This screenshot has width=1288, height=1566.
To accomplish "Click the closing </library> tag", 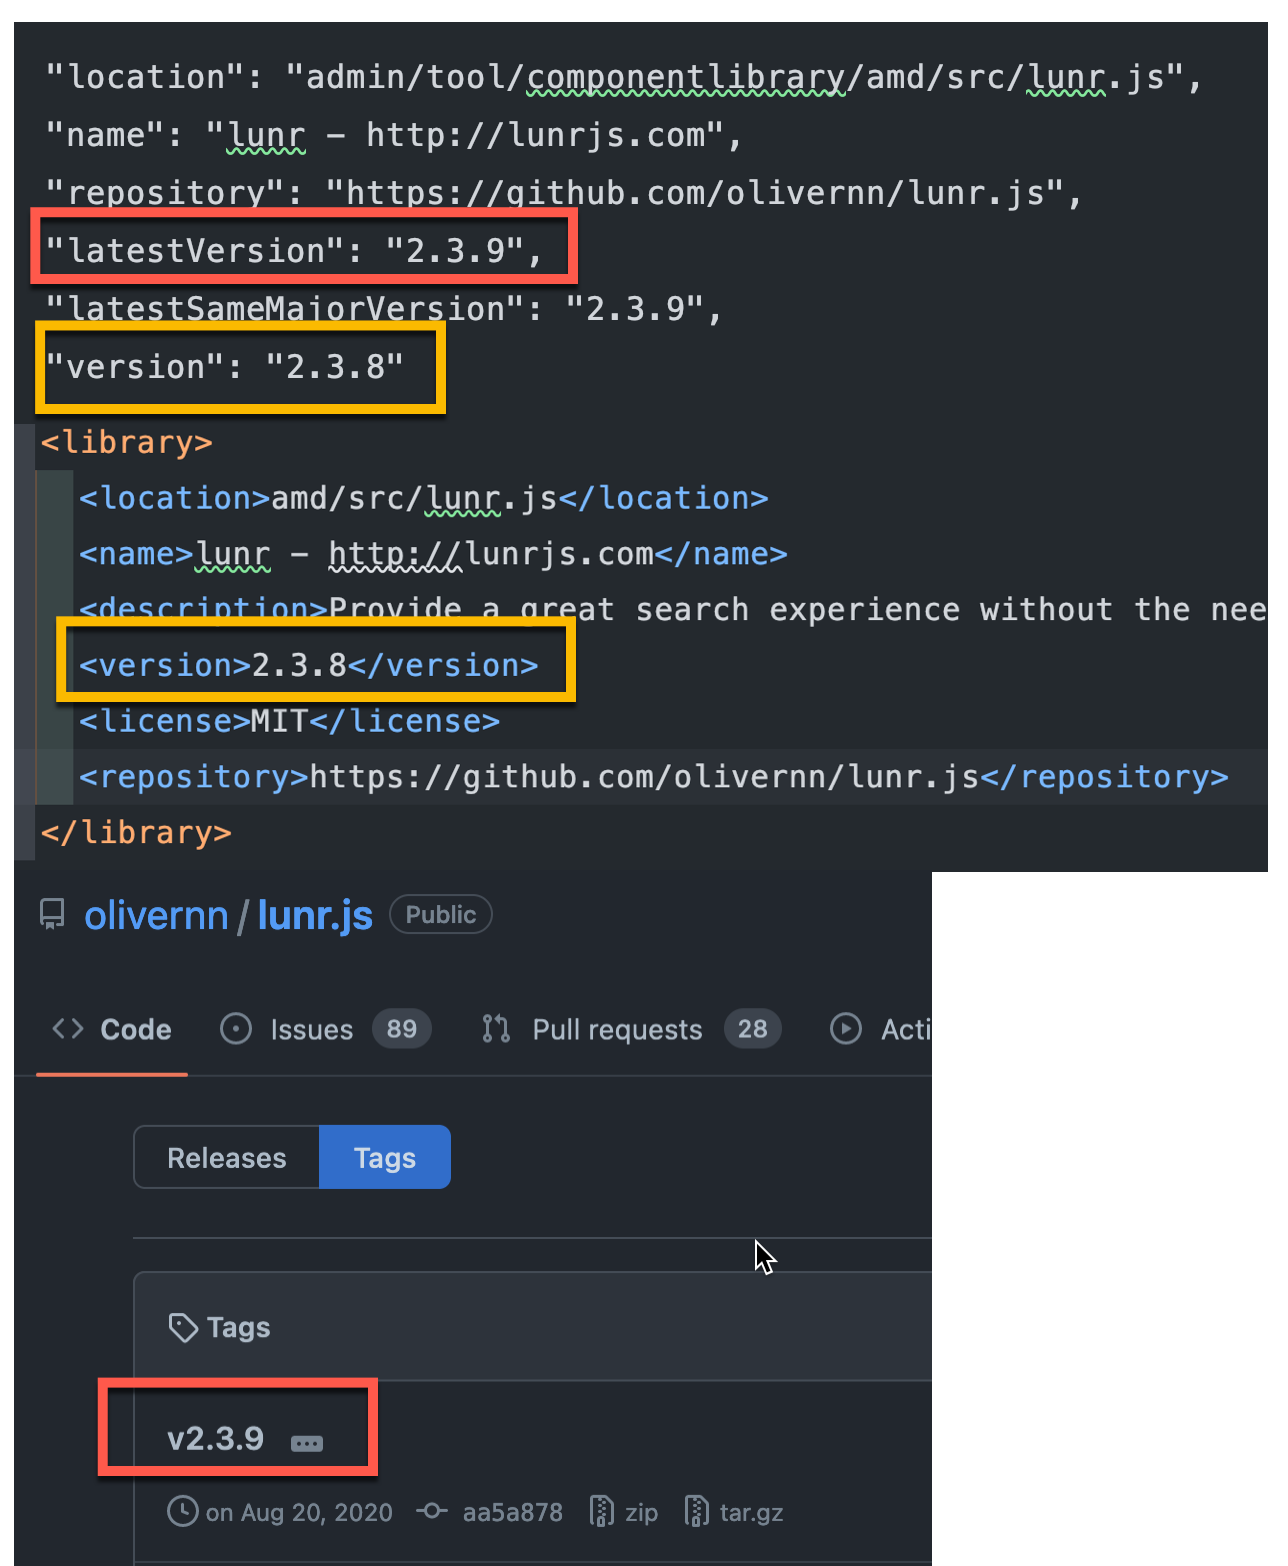I will click(x=136, y=832).
